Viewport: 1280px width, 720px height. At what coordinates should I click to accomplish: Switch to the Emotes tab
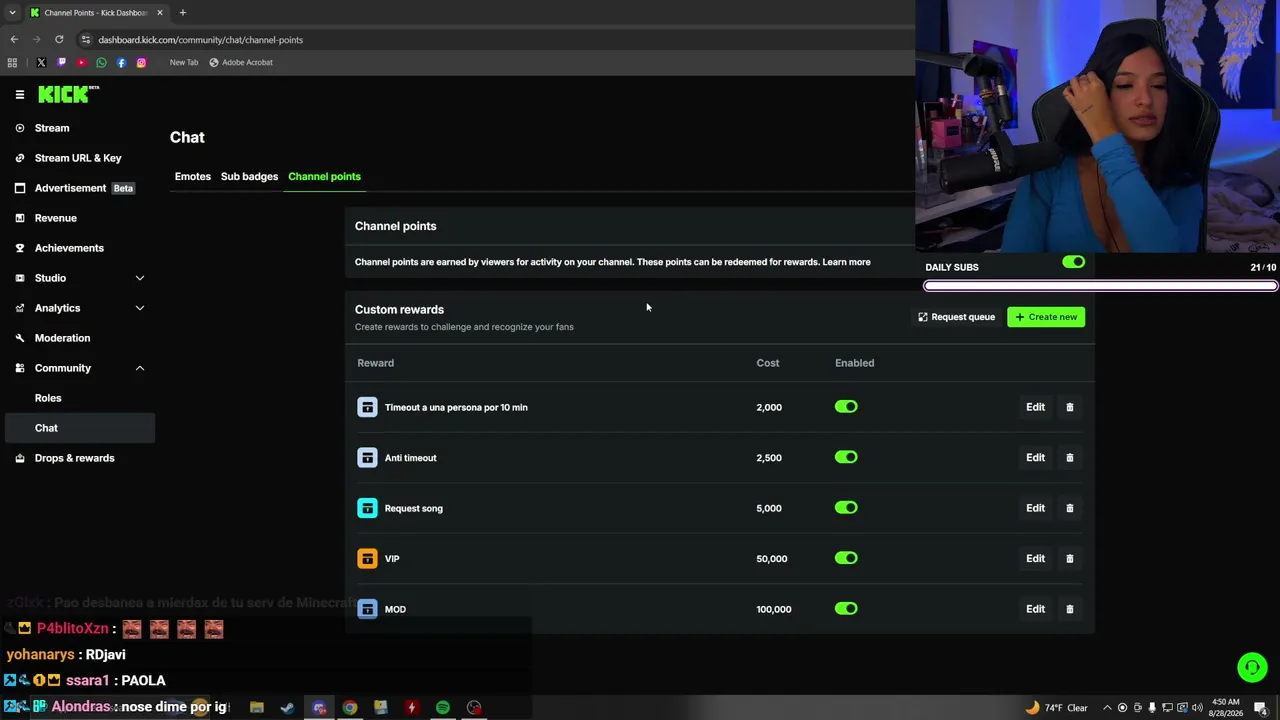point(193,176)
